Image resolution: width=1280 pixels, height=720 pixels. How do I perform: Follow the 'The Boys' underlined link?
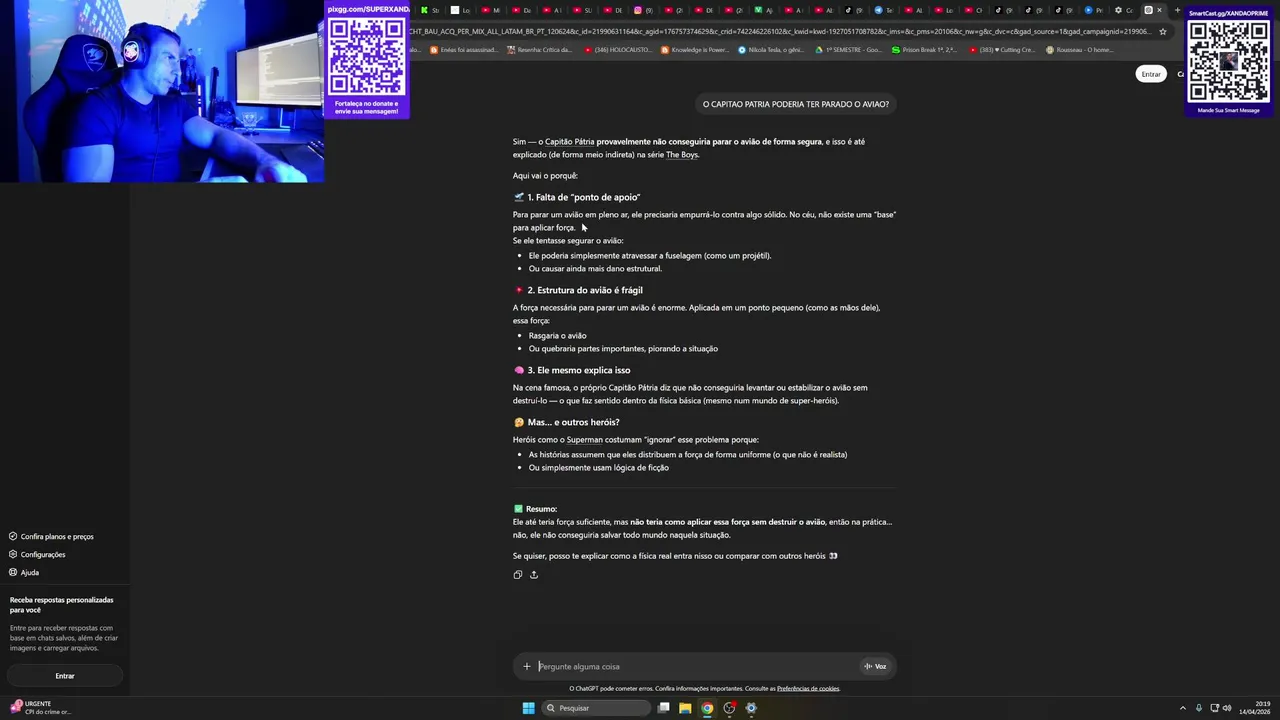click(x=682, y=155)
